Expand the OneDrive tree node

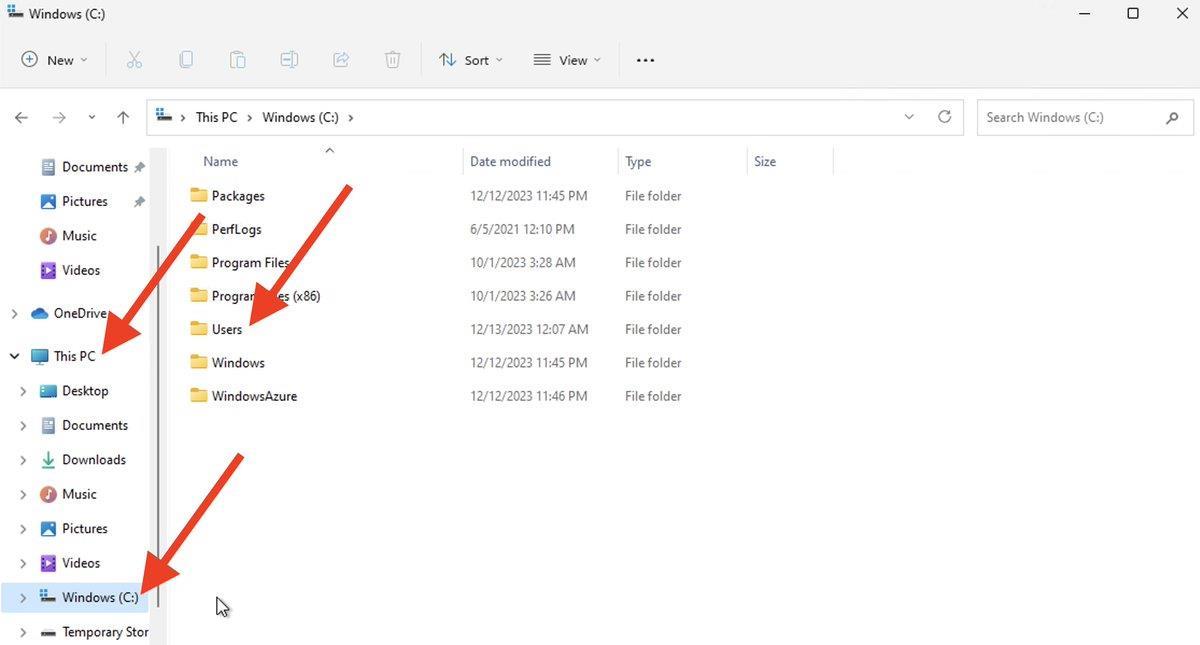click(15, 313)
